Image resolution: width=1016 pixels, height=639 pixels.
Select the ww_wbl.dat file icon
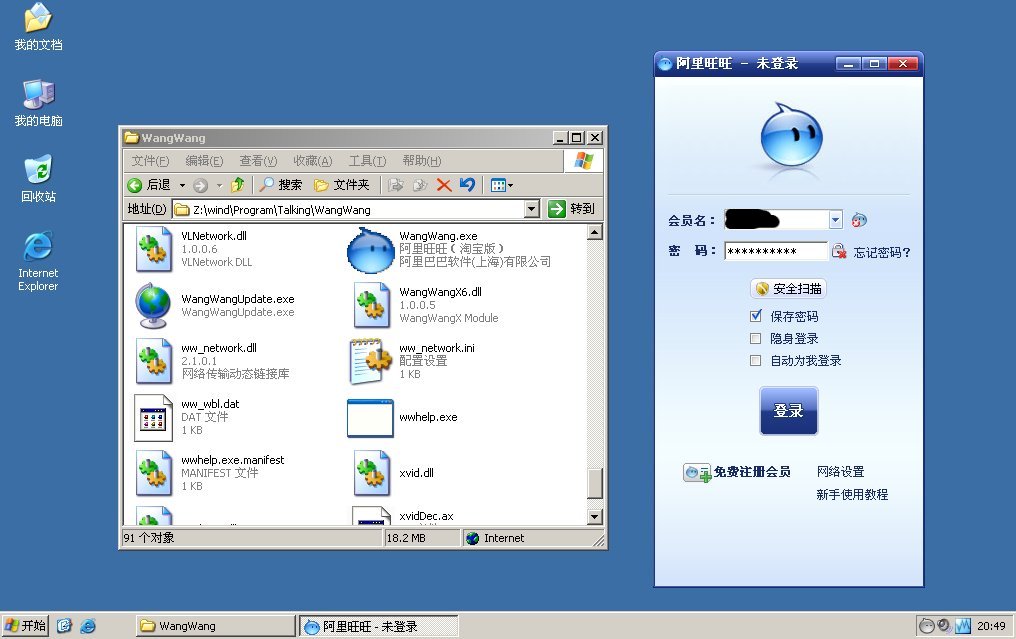(x=154, y=417)
